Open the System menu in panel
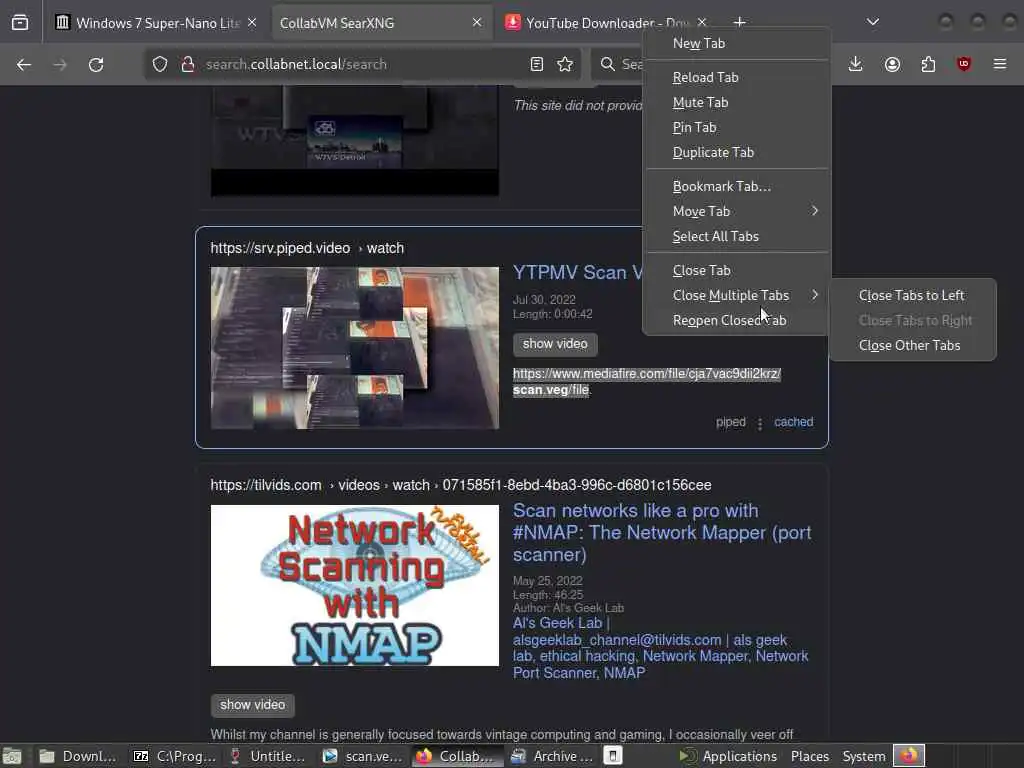This screenshot has height=768, width=1024. click(863, 756)
